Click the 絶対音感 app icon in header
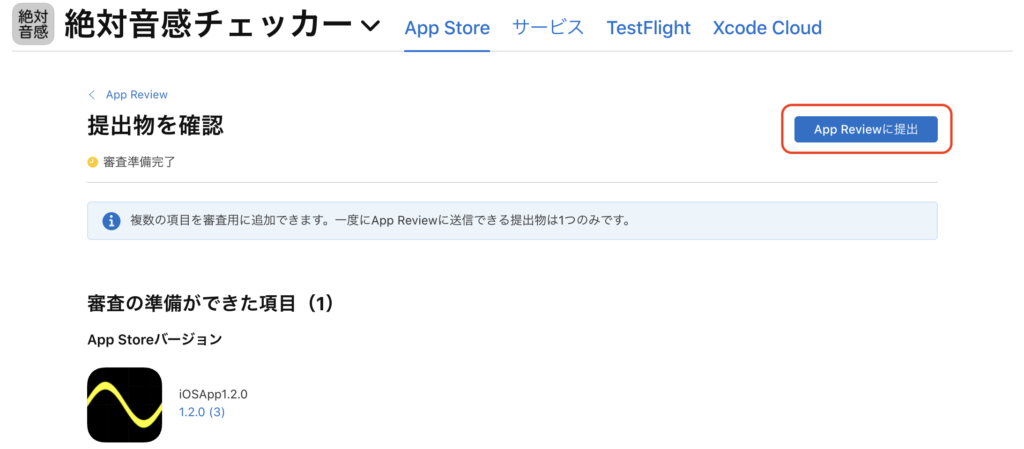This screenshot has width=1024, height=449. click(33, 26)
